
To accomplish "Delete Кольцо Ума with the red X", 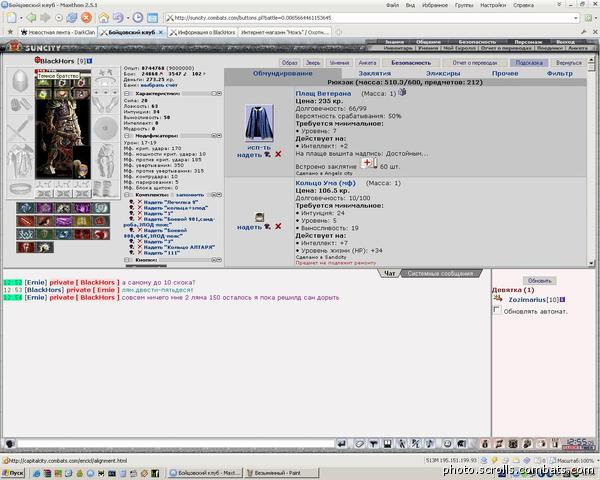I will point(278,226).
